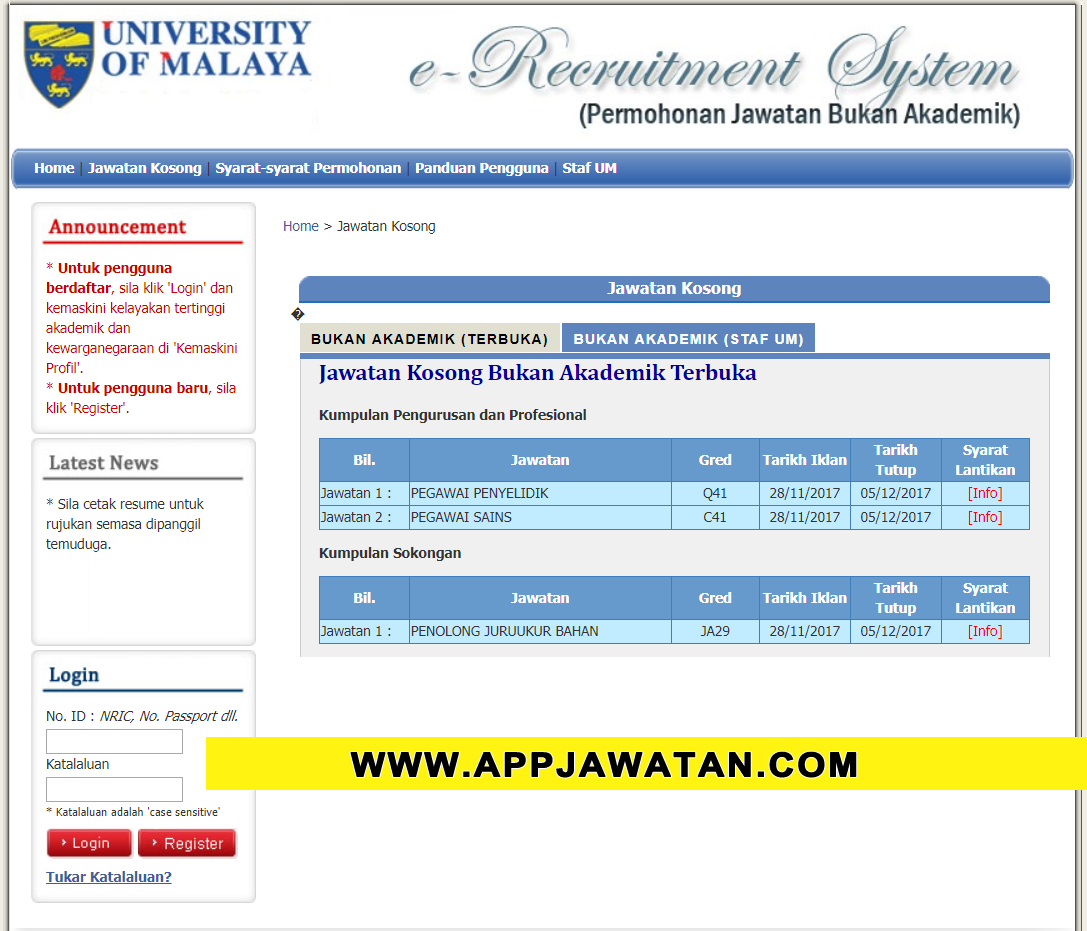Screen dimensions: 1087x931
Task: Select PEGAWAI PENYELIDIK job title cell
Action: (x=540, y=494)
